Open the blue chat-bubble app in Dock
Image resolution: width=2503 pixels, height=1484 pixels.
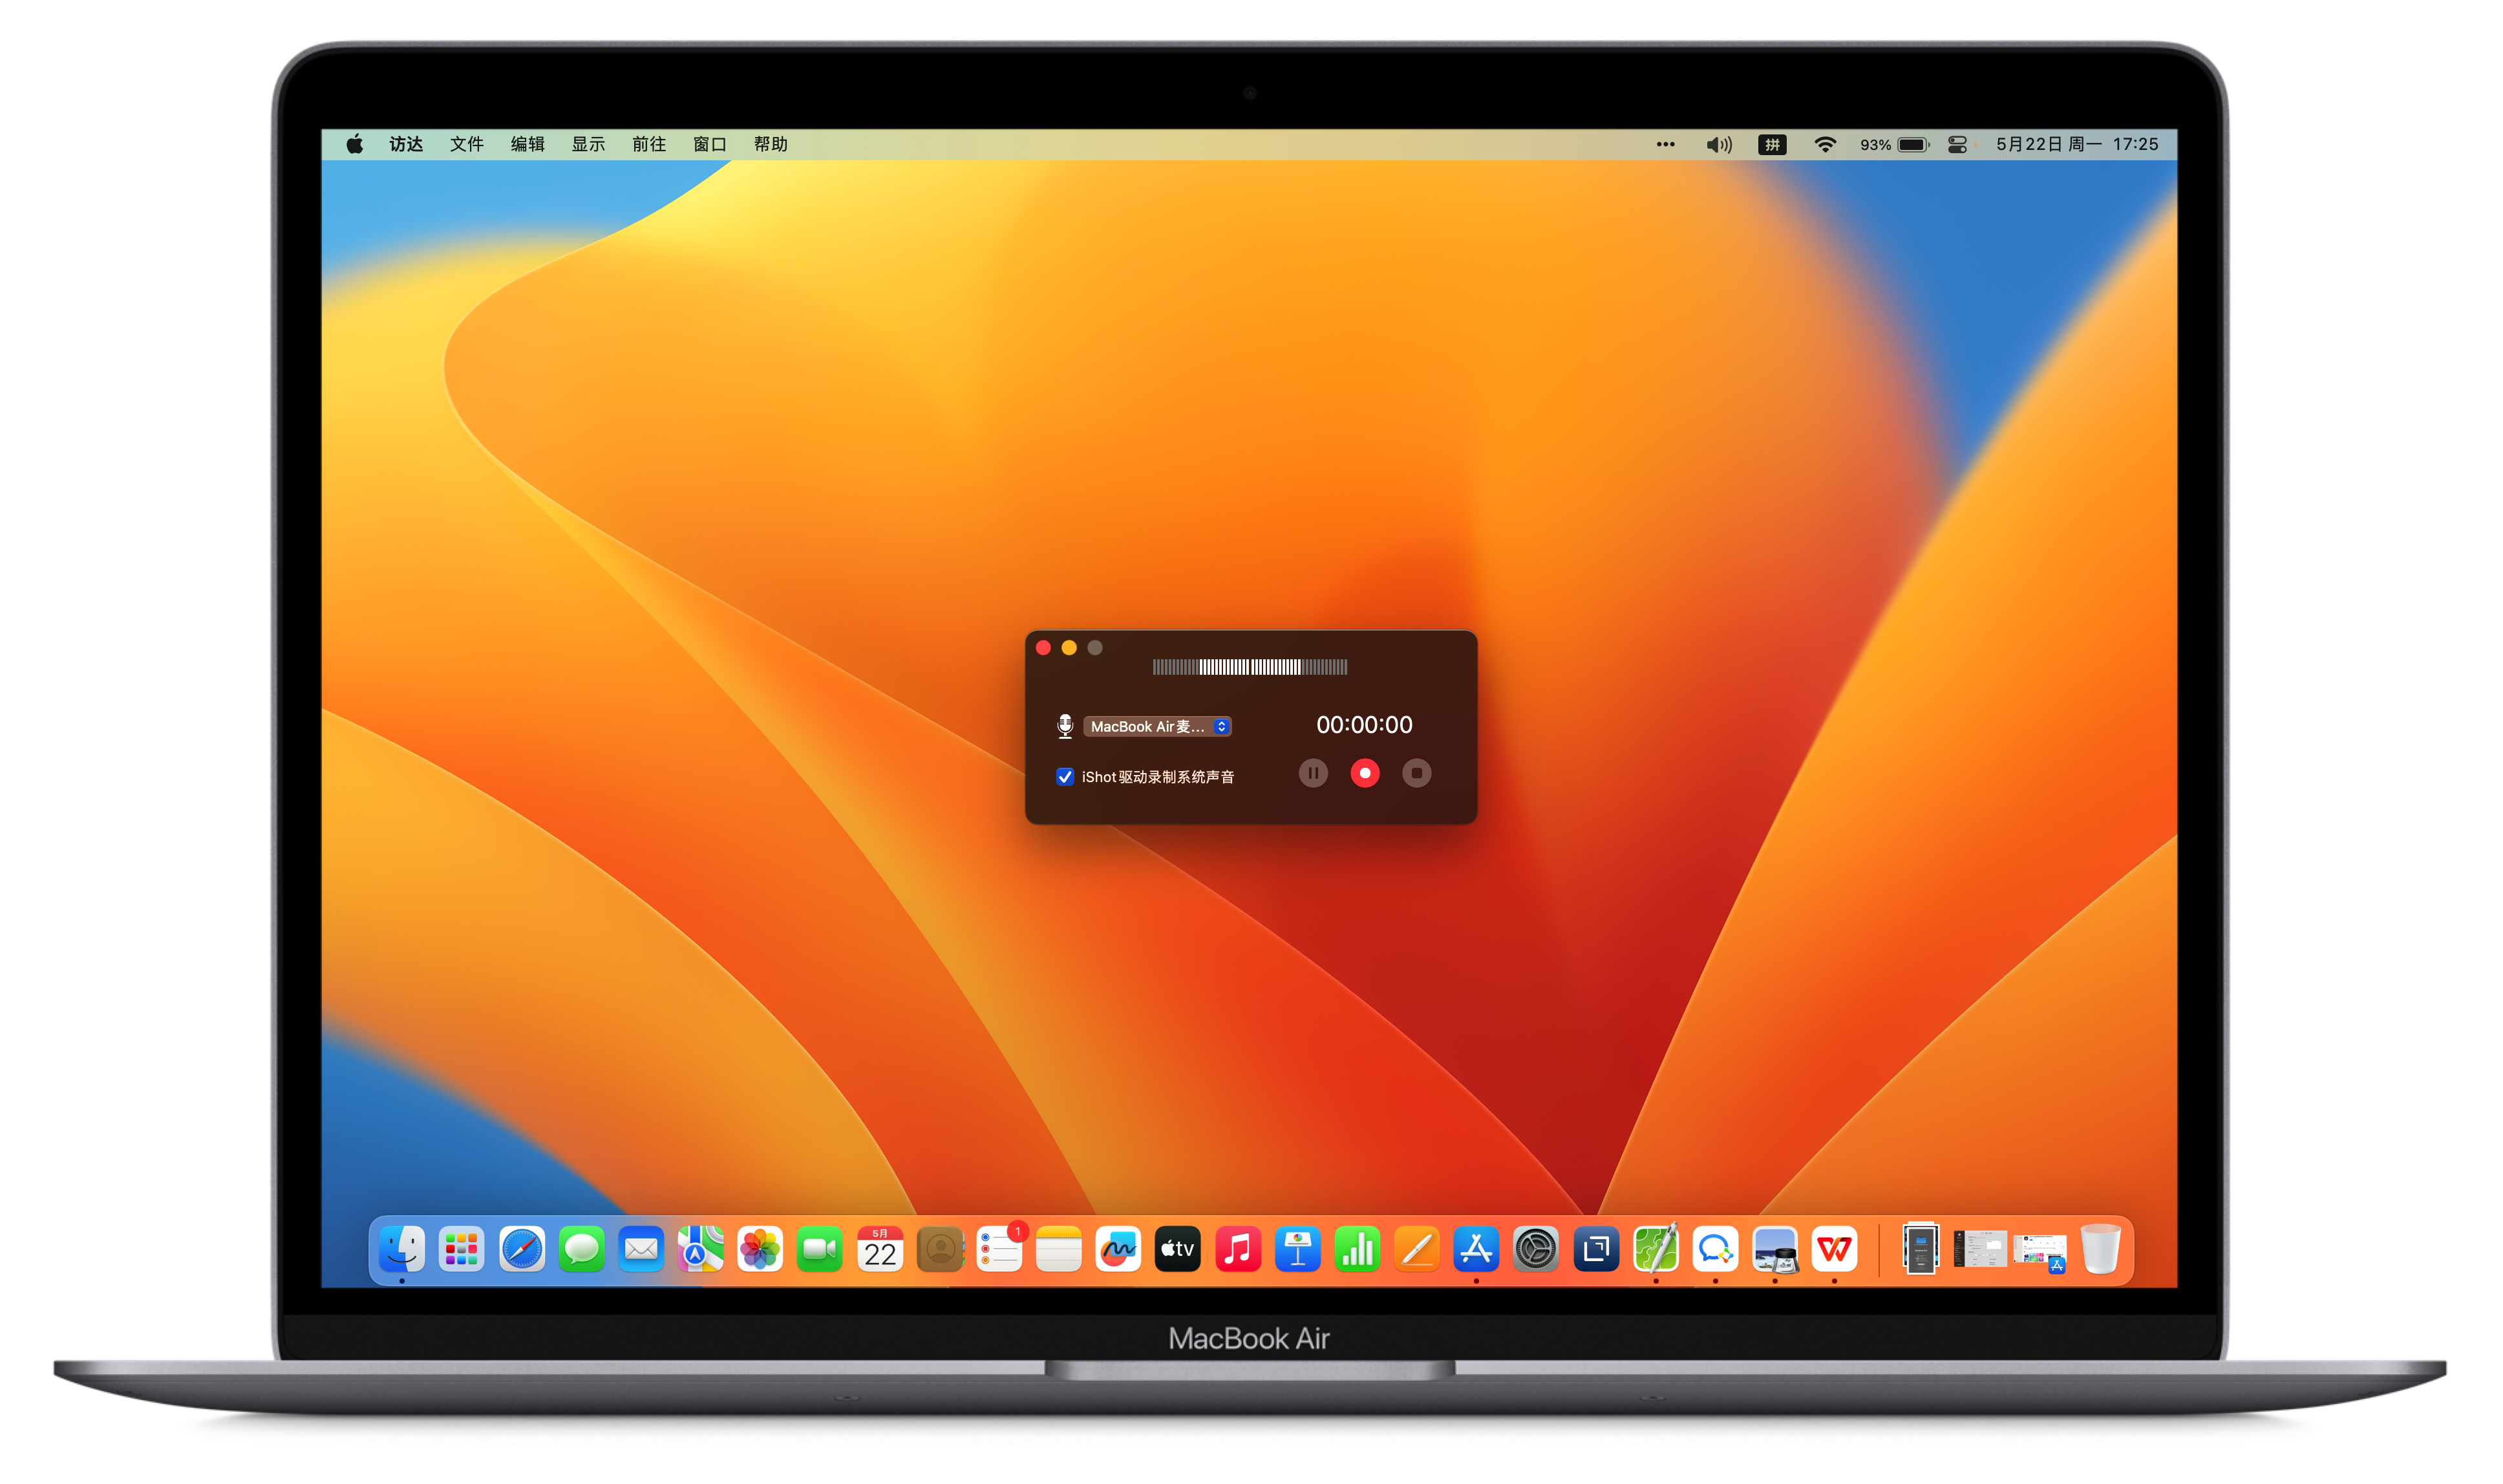point(1715,1249)
